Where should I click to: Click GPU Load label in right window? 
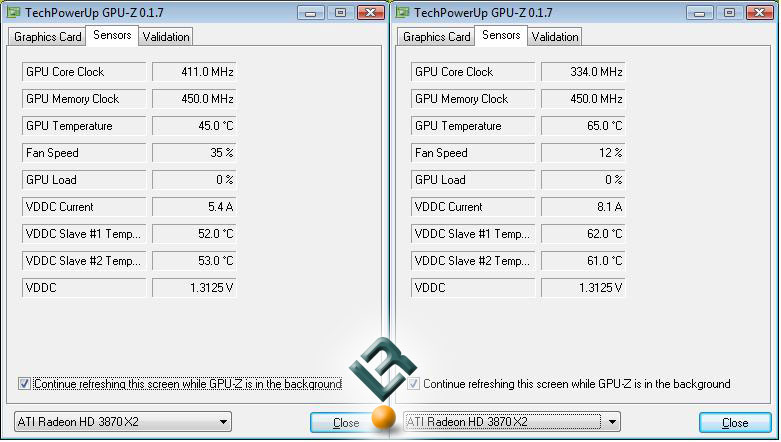point(473,179)
